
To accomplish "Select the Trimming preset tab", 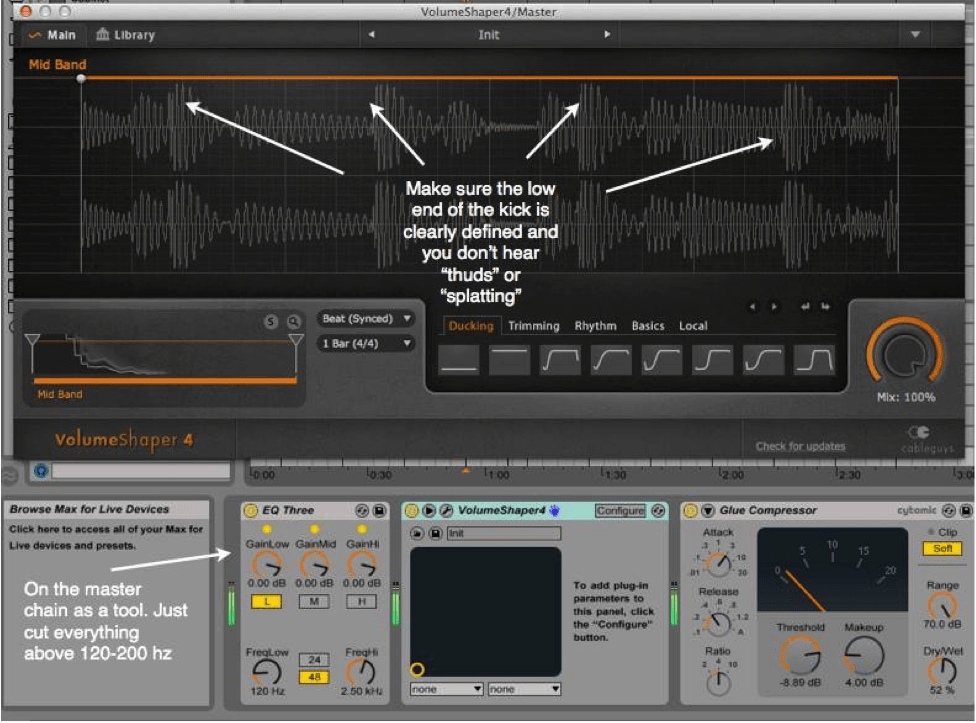I will (x=533, y=326).
